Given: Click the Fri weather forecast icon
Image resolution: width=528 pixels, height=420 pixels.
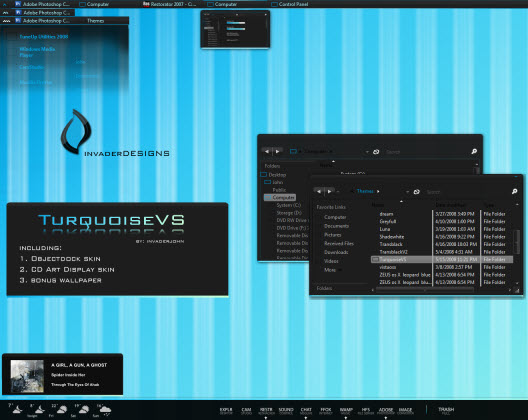Looking at the screenshot, I should [x=61, y=410].
